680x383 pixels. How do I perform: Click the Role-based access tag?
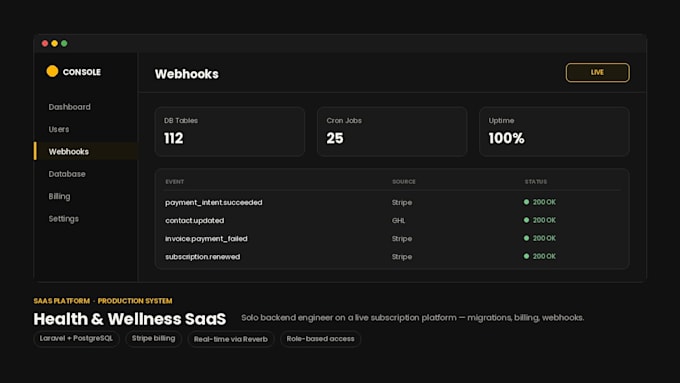[320, 339]
